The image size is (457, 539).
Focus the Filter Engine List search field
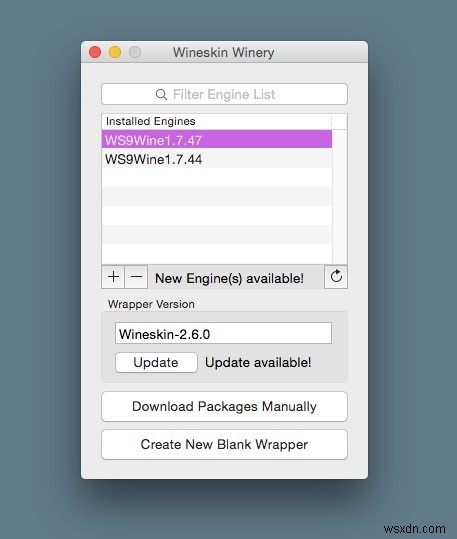click(x=224, y=94)
